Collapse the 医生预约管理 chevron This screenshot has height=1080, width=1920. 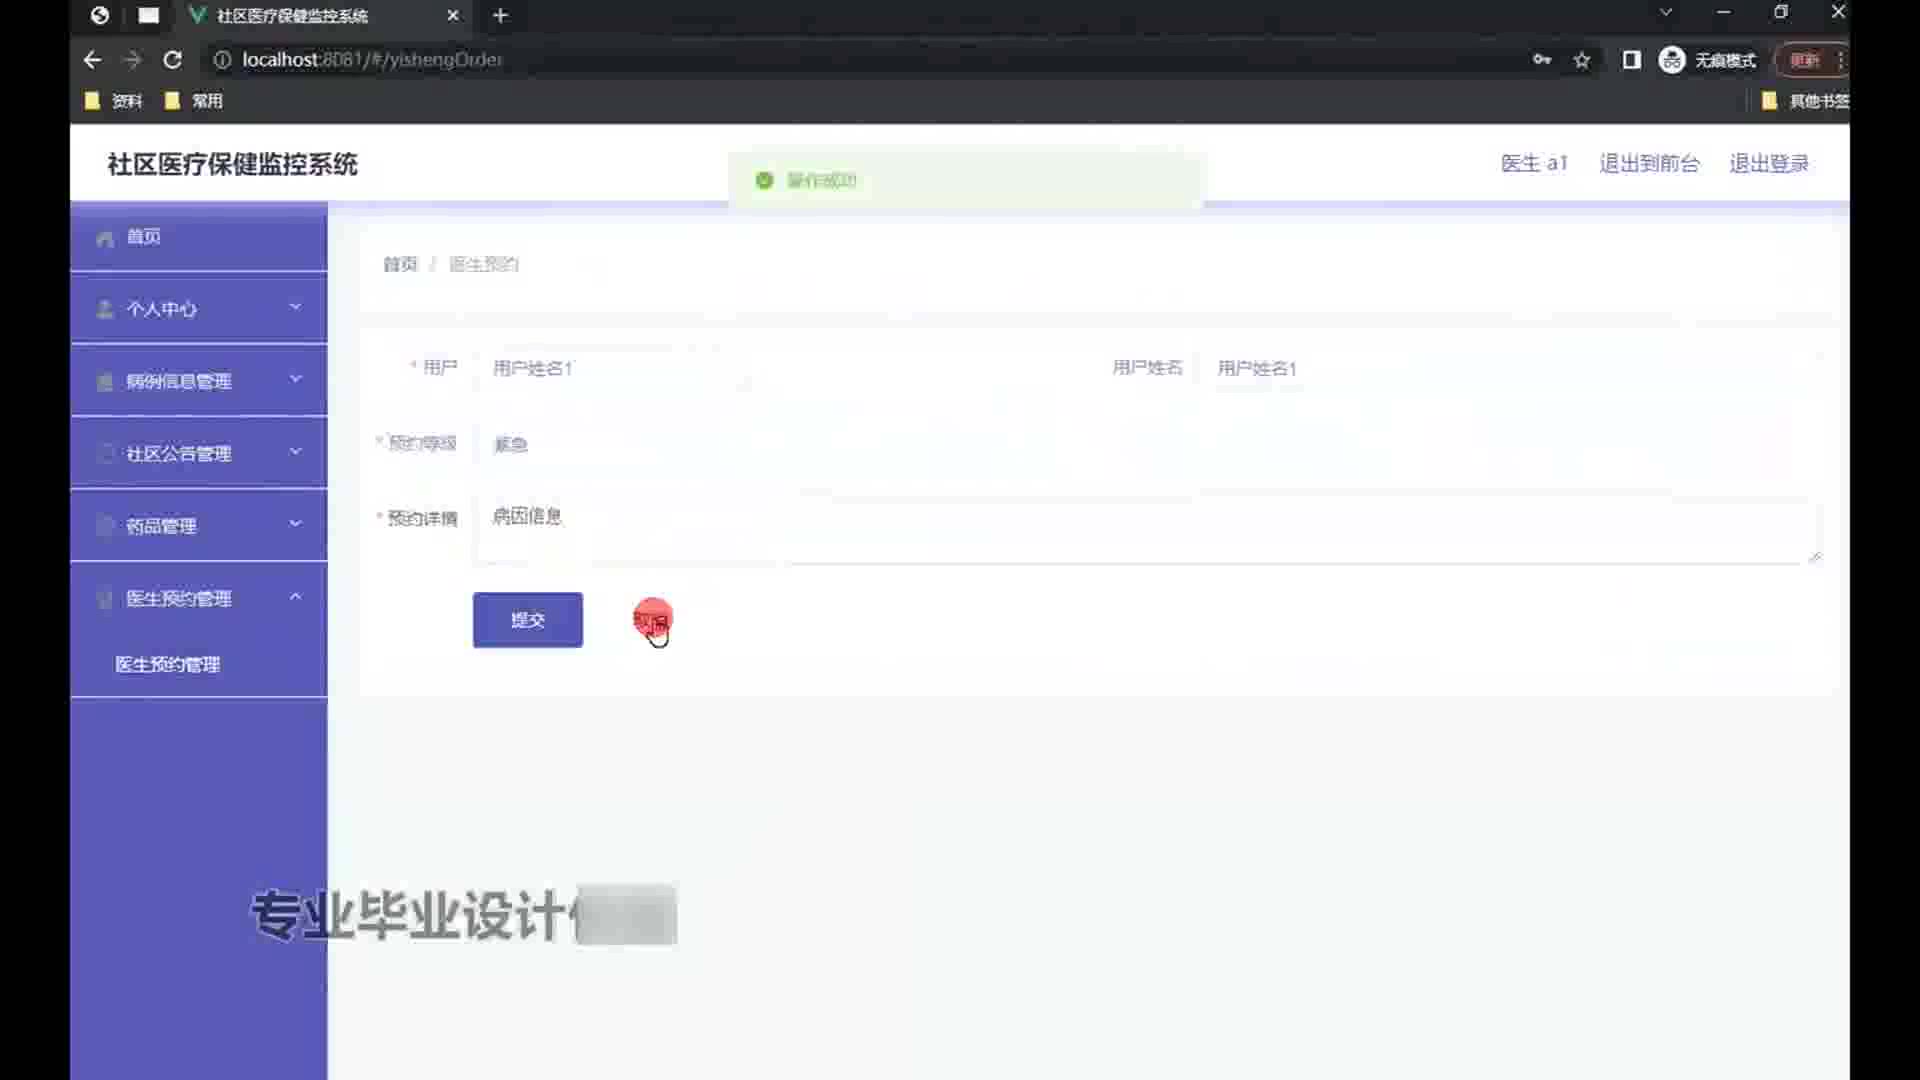pos(295,597)
